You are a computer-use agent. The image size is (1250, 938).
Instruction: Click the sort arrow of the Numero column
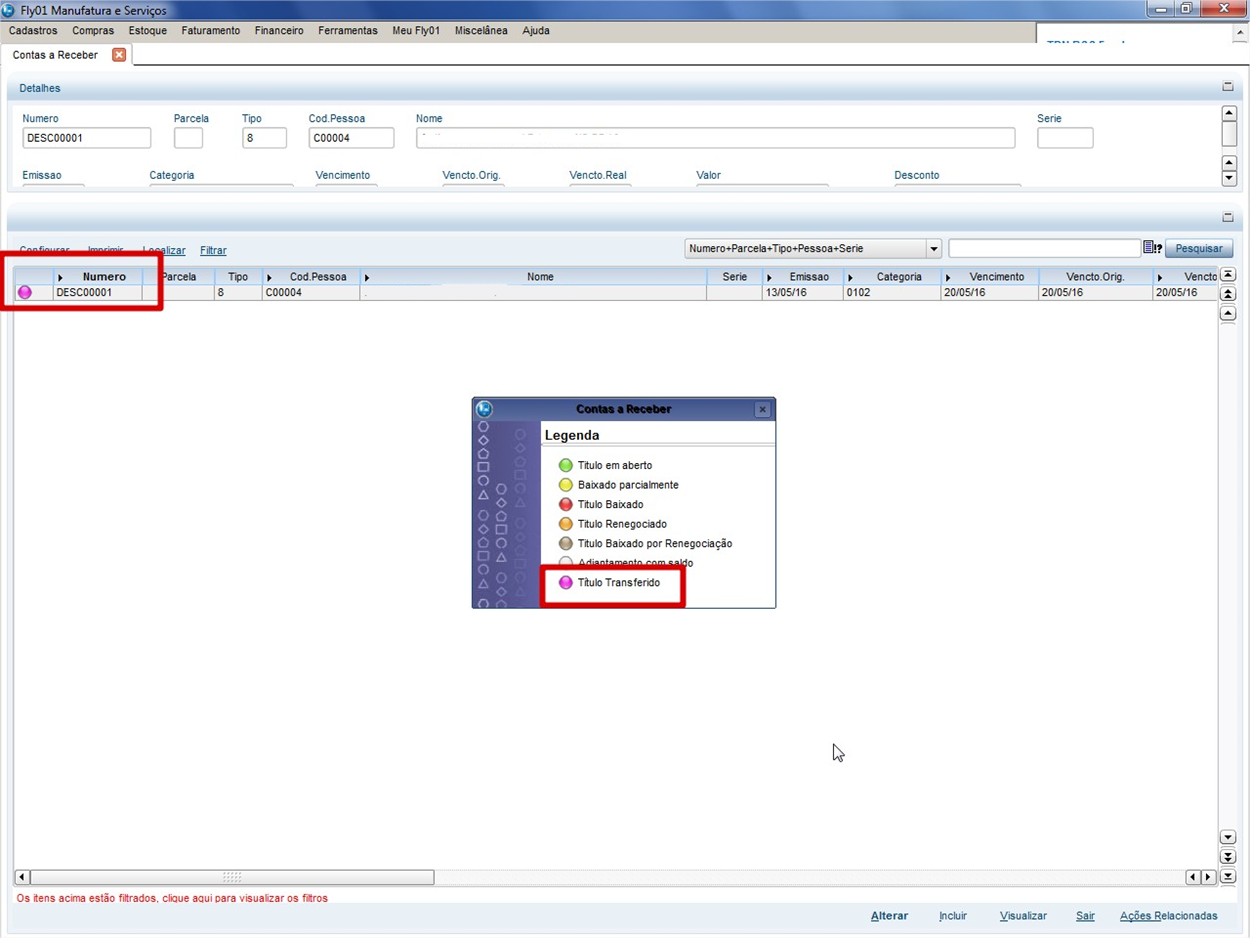[x=61, y=277]
